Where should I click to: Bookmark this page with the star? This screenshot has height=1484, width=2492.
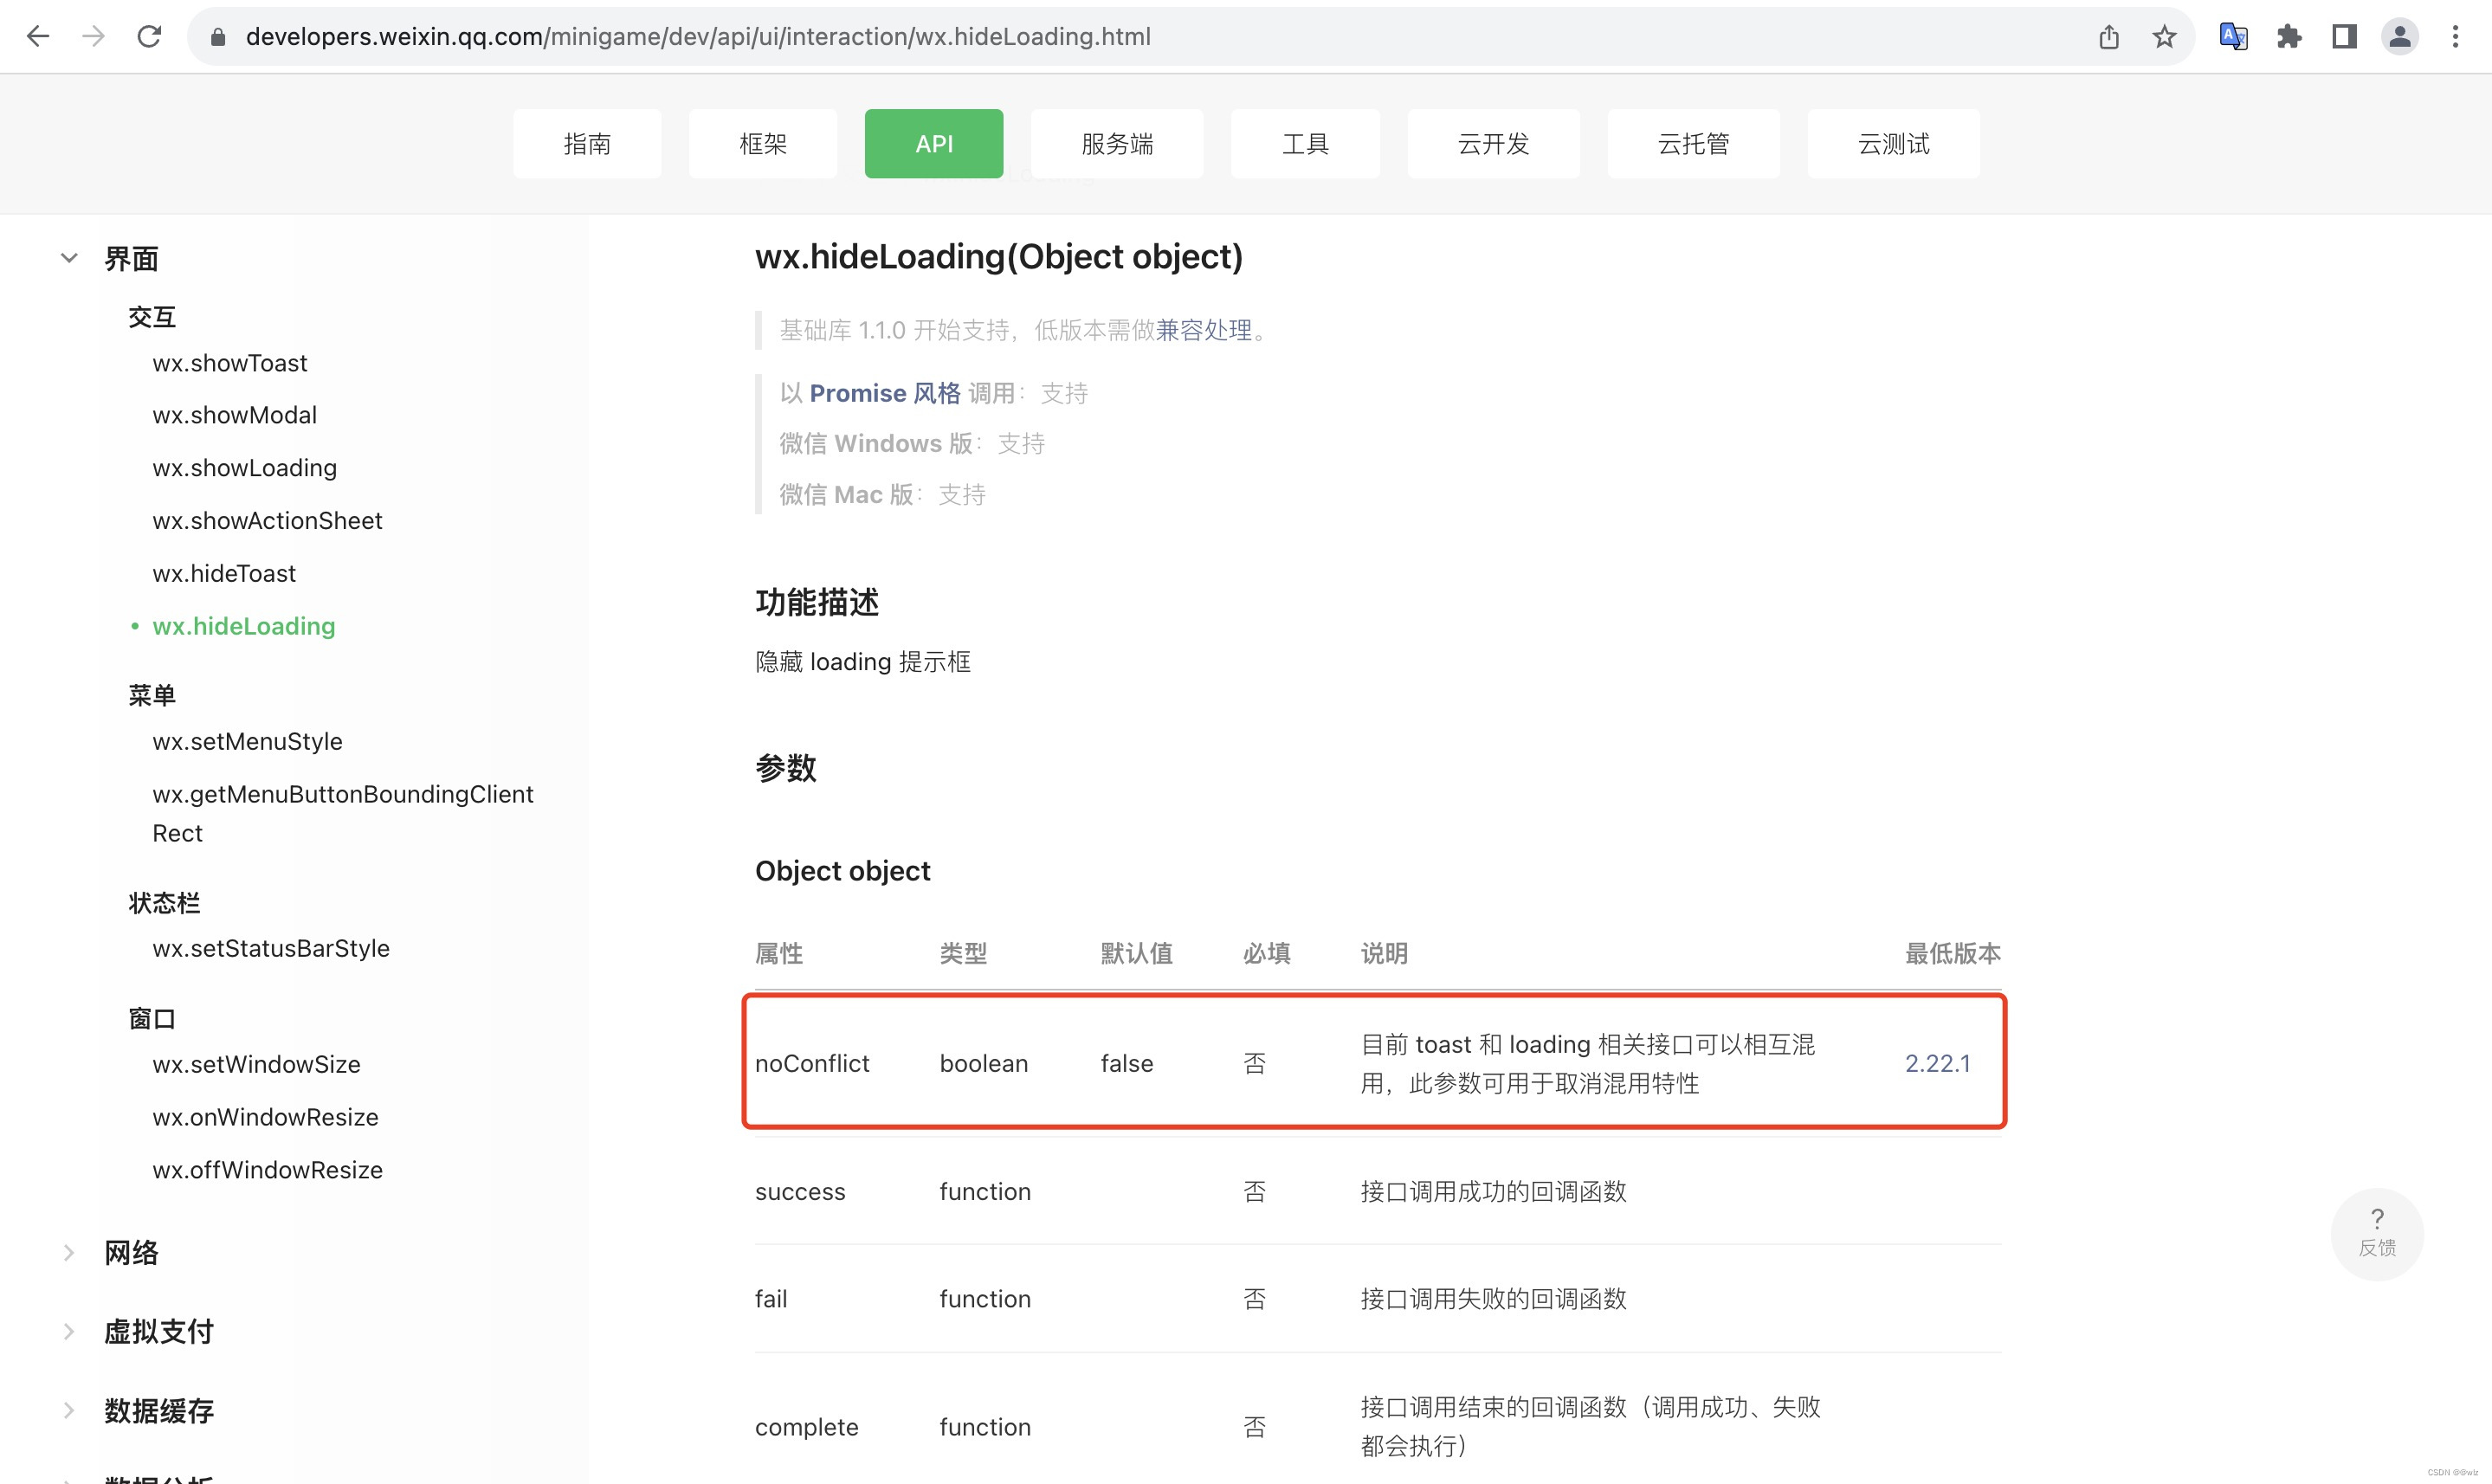coord(2164,36)
